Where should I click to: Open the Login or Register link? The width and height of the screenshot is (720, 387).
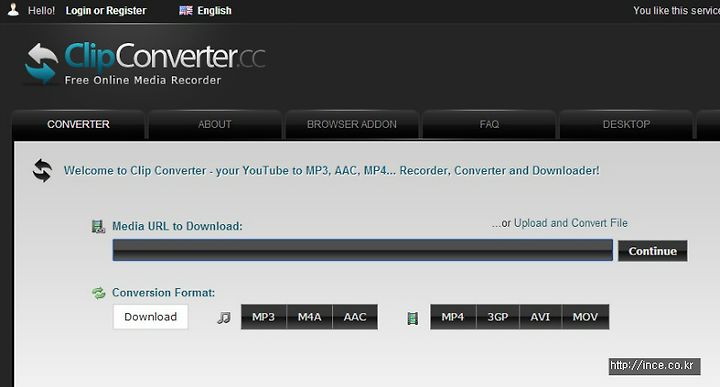pyautogui.click(x=106, y=11)
